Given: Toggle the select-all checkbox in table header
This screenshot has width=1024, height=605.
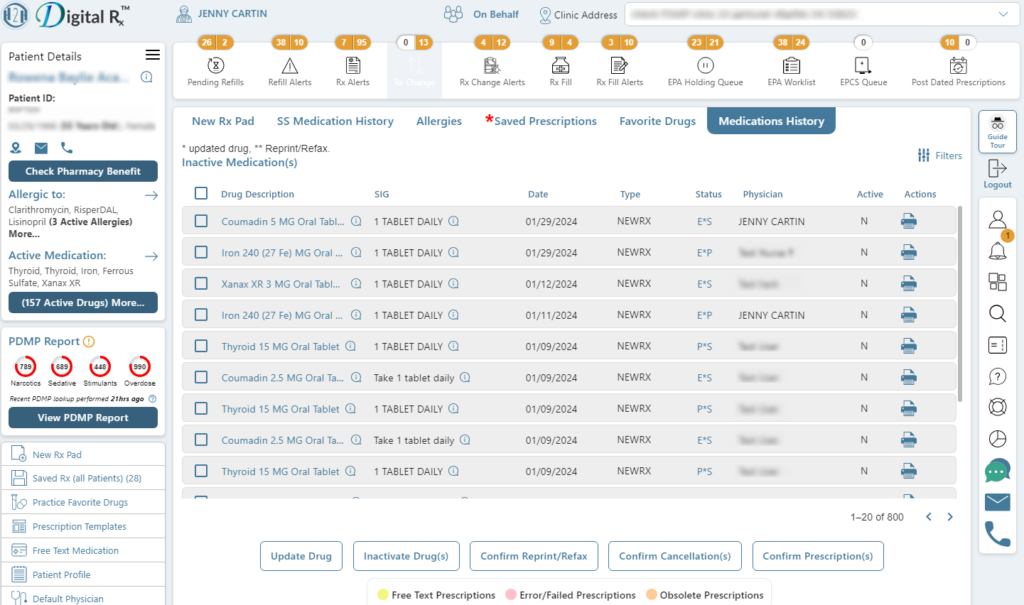Looking at the screenshot, I should 201,194.
